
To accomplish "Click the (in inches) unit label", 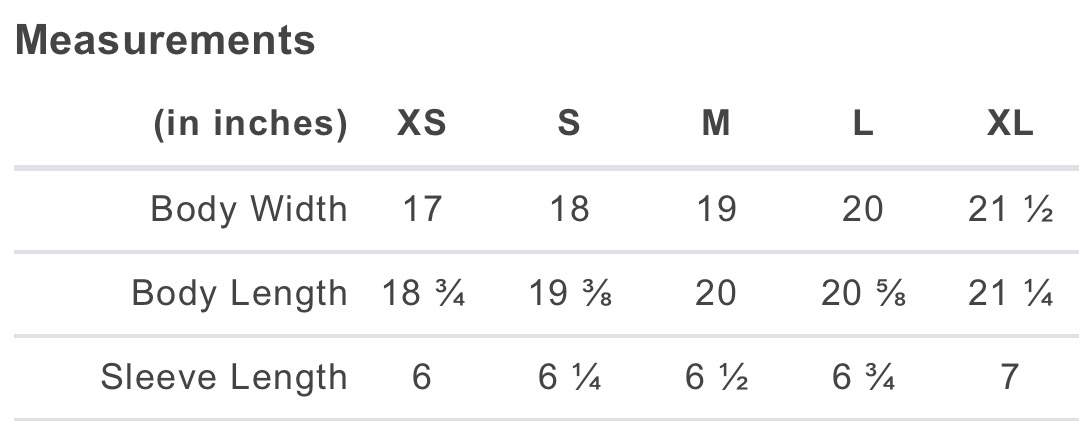I will (x=250, y=124).
